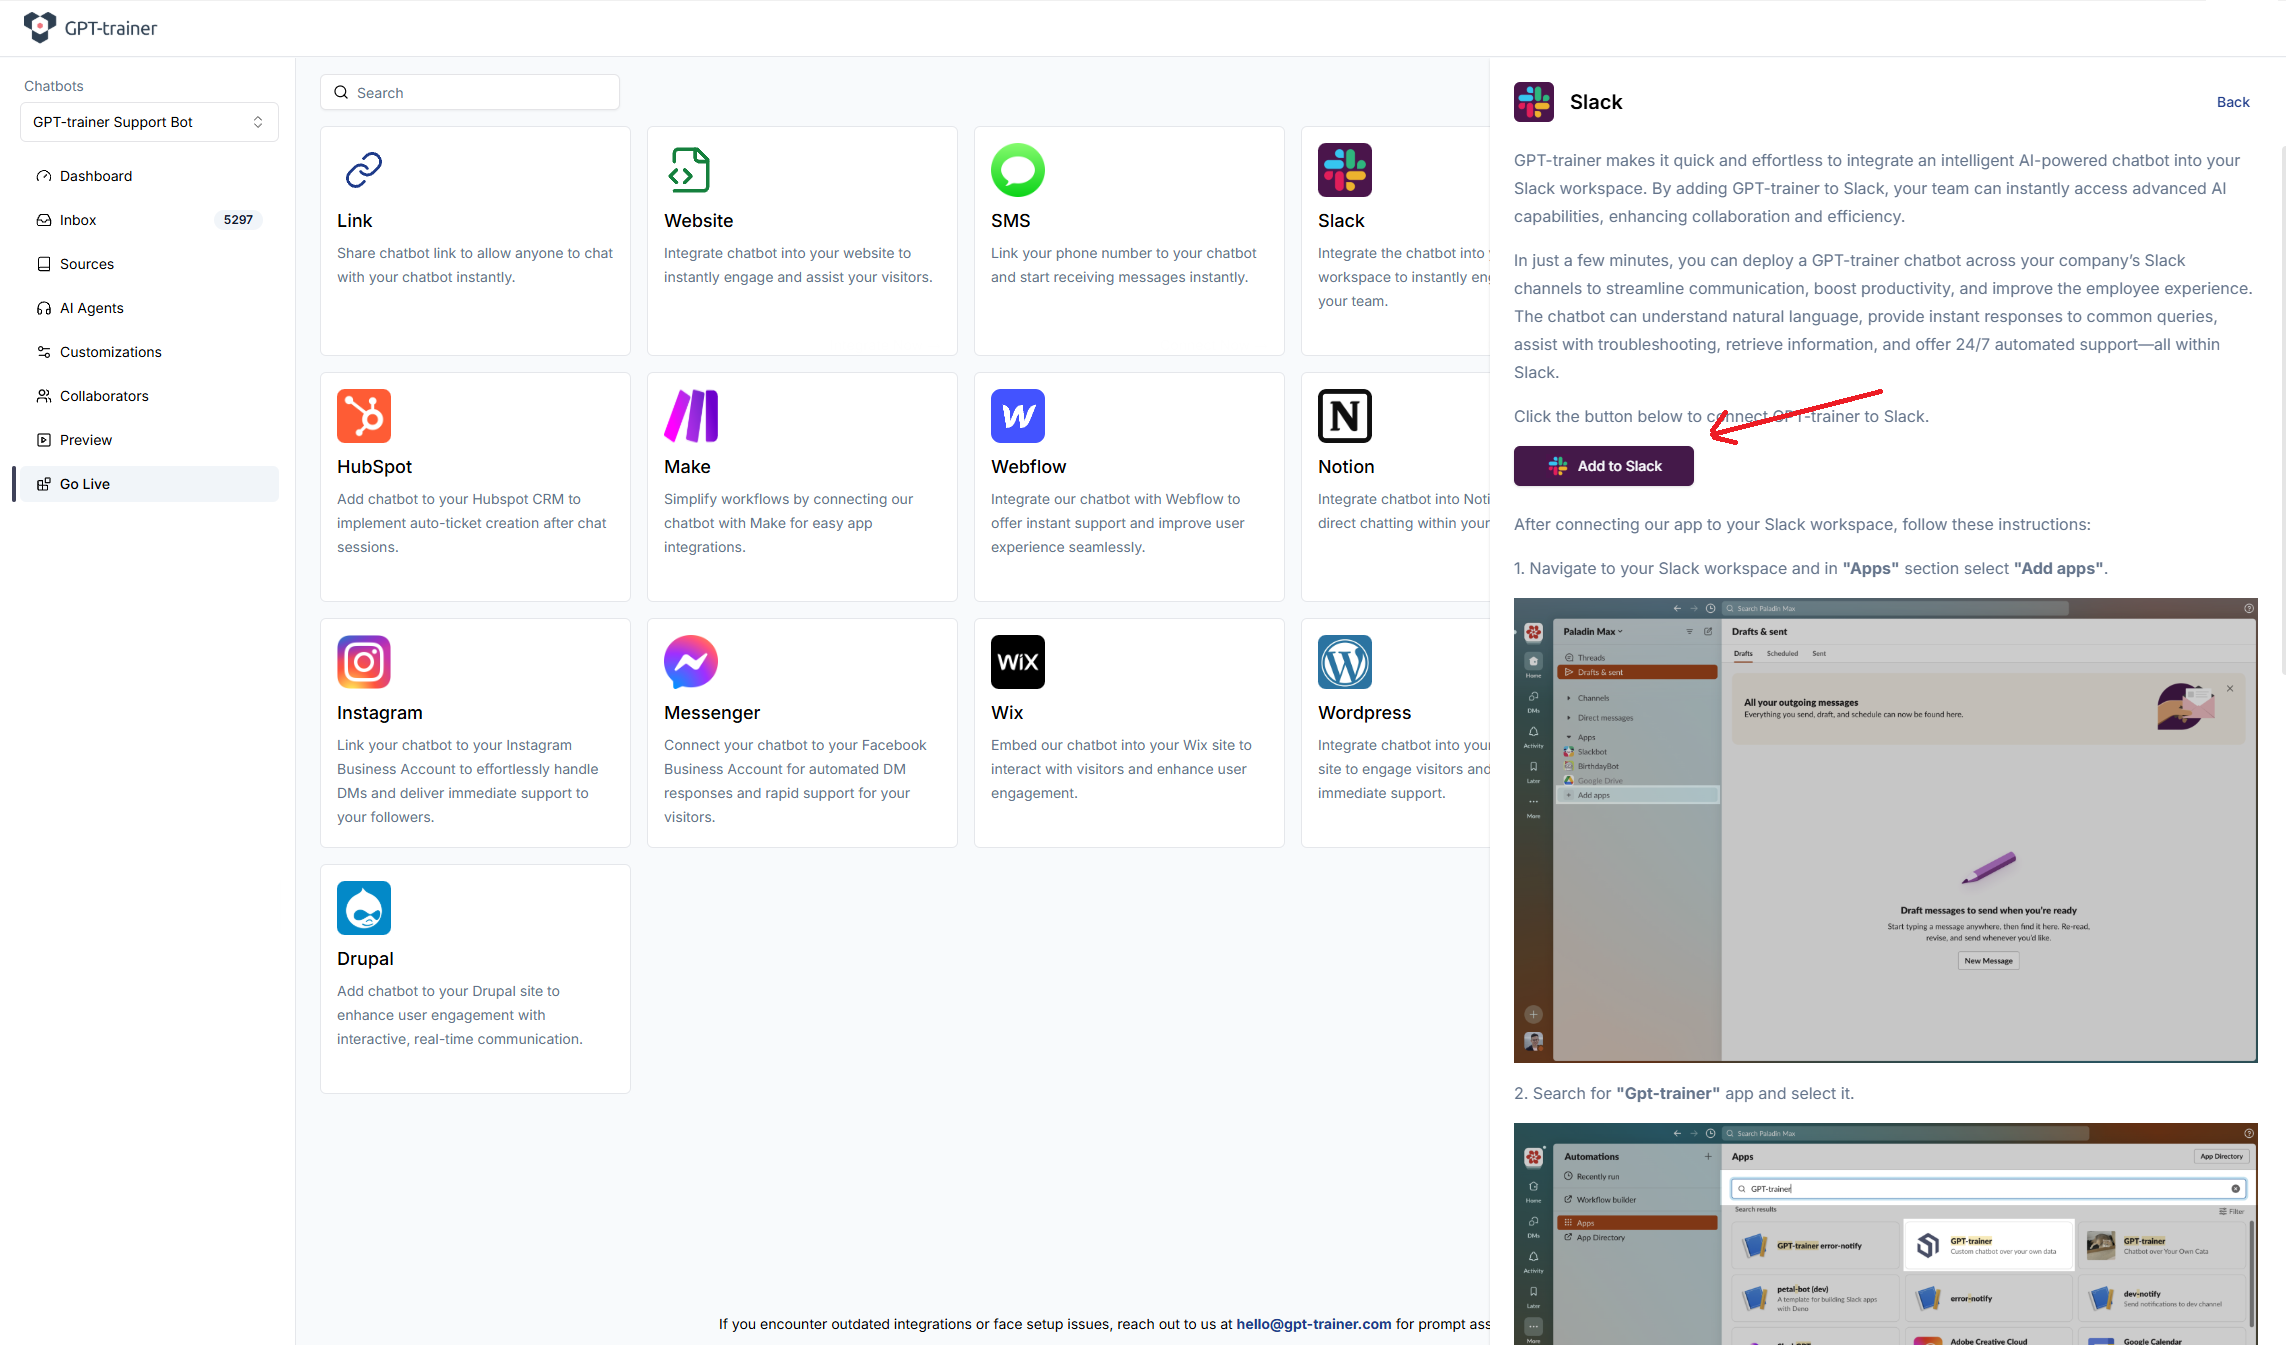Click the GPT-trainer logo in header
2286x1345 pixels.
[x=90, y=28]
